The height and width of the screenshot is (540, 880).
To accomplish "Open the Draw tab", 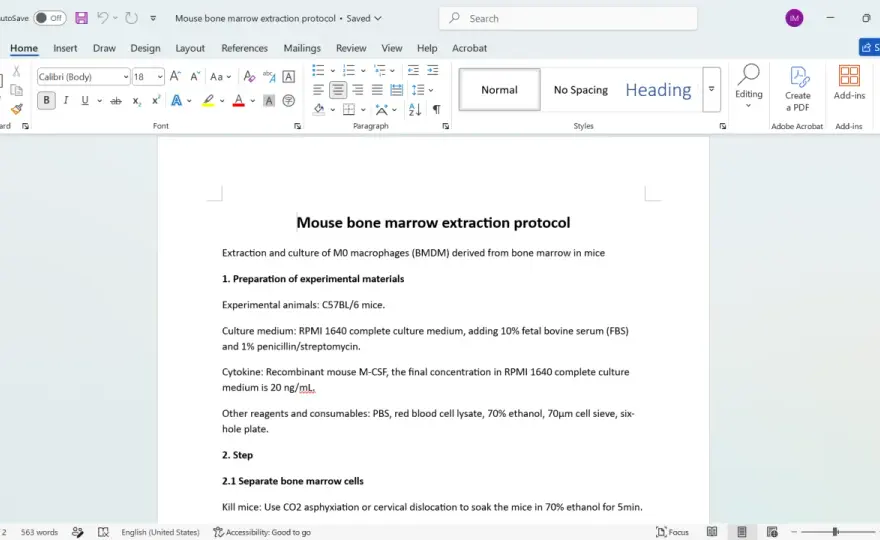I will [104, 48].
